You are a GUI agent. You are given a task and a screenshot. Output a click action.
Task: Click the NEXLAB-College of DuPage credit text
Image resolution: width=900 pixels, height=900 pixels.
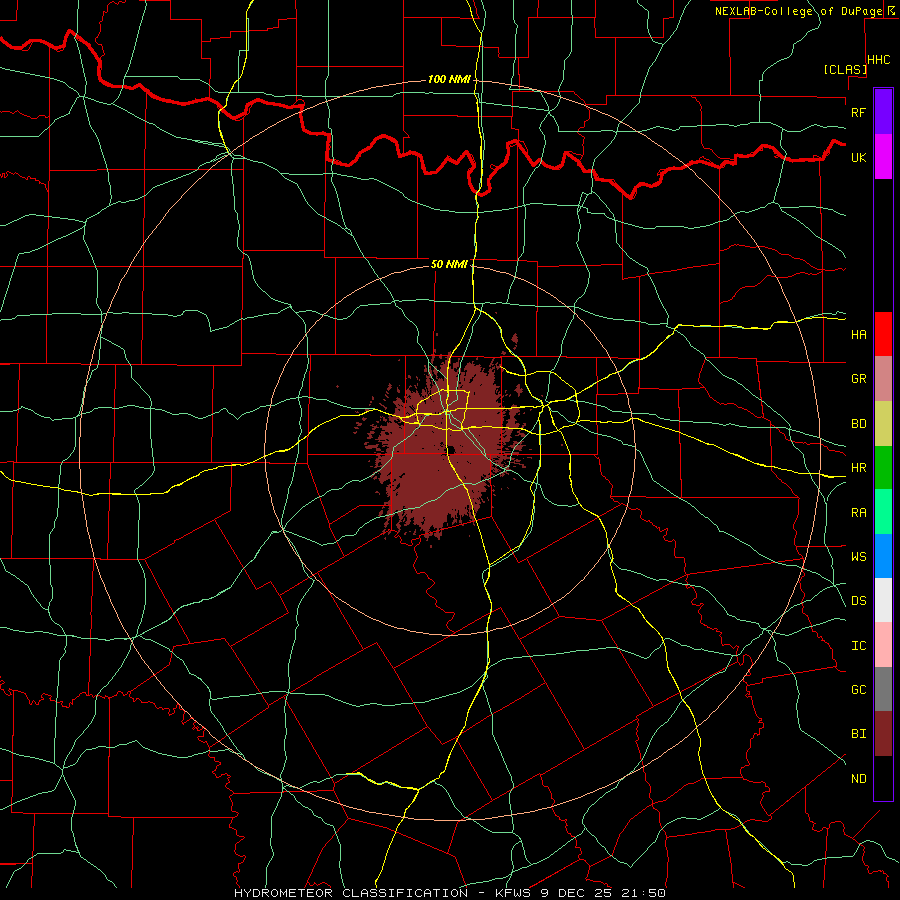798,11
